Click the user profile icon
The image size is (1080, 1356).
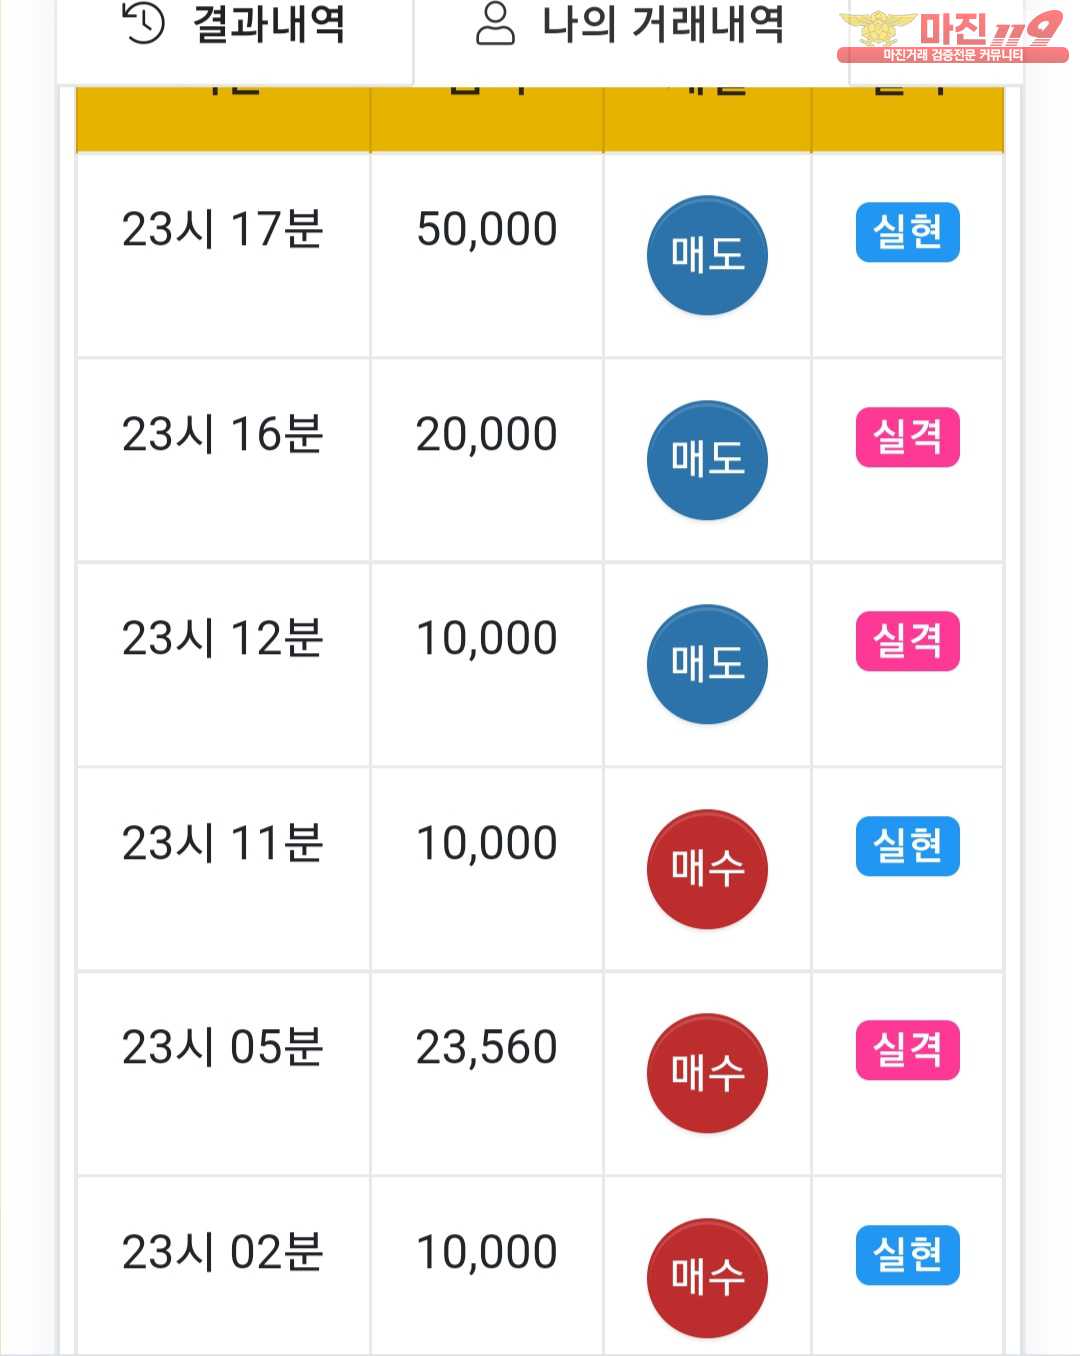(x=495, y=24)
